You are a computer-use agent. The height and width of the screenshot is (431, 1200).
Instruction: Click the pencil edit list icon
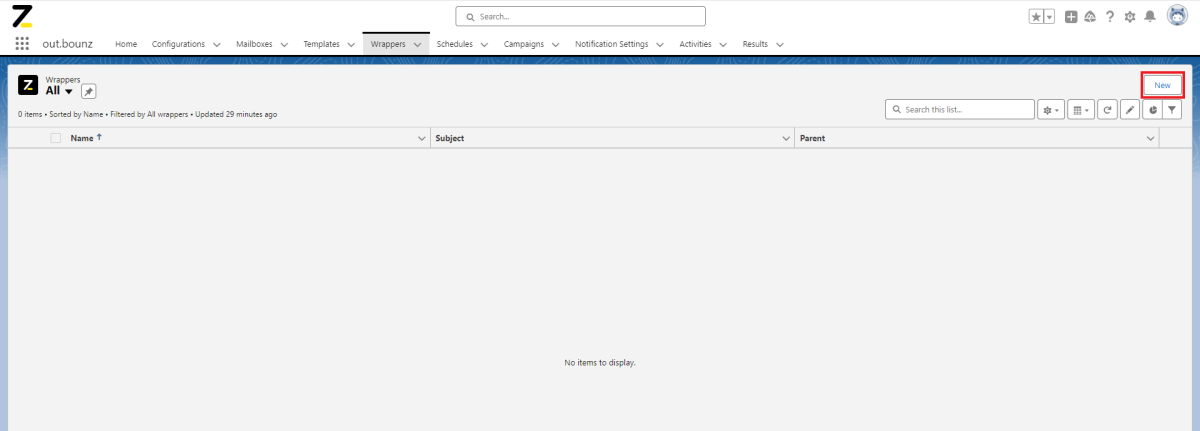point(1130,110)
